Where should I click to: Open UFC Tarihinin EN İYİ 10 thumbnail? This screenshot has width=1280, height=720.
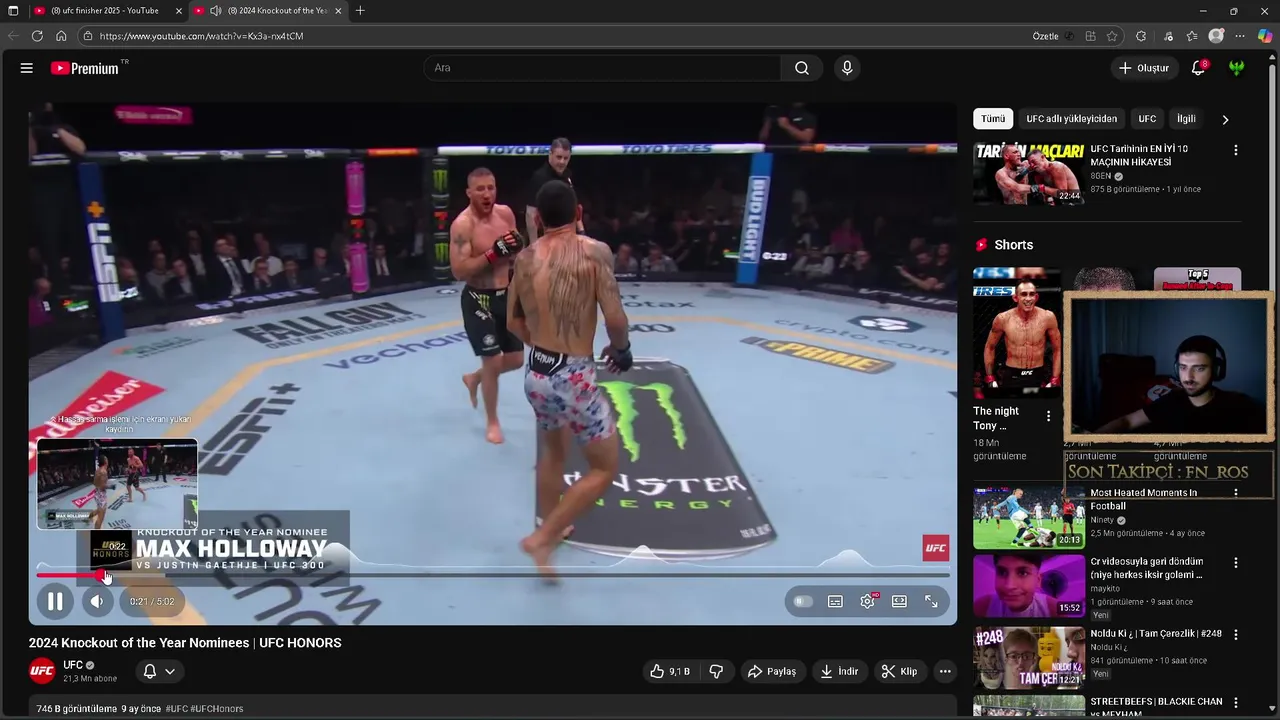pyautogui.click(x=1029, y=173)
